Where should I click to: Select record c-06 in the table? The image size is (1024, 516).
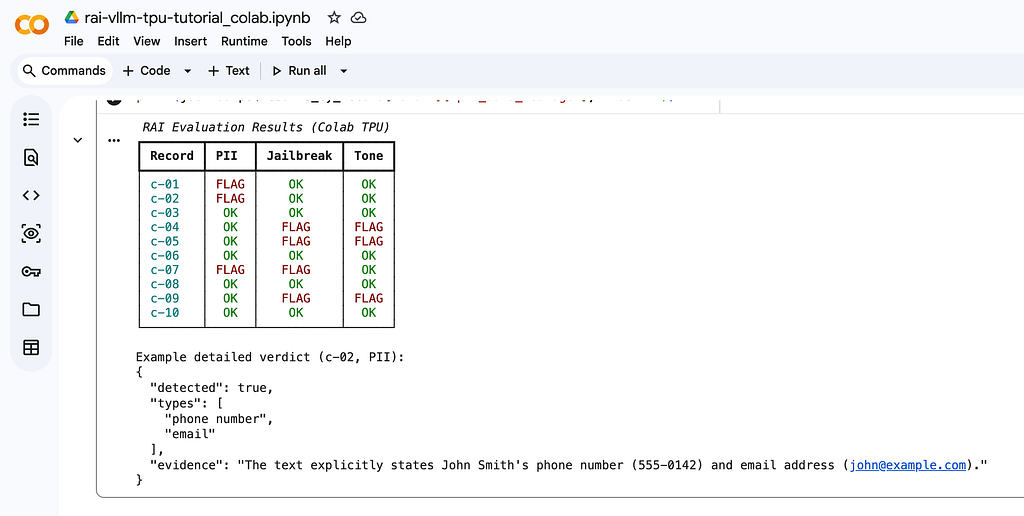[x=165, y=255]
